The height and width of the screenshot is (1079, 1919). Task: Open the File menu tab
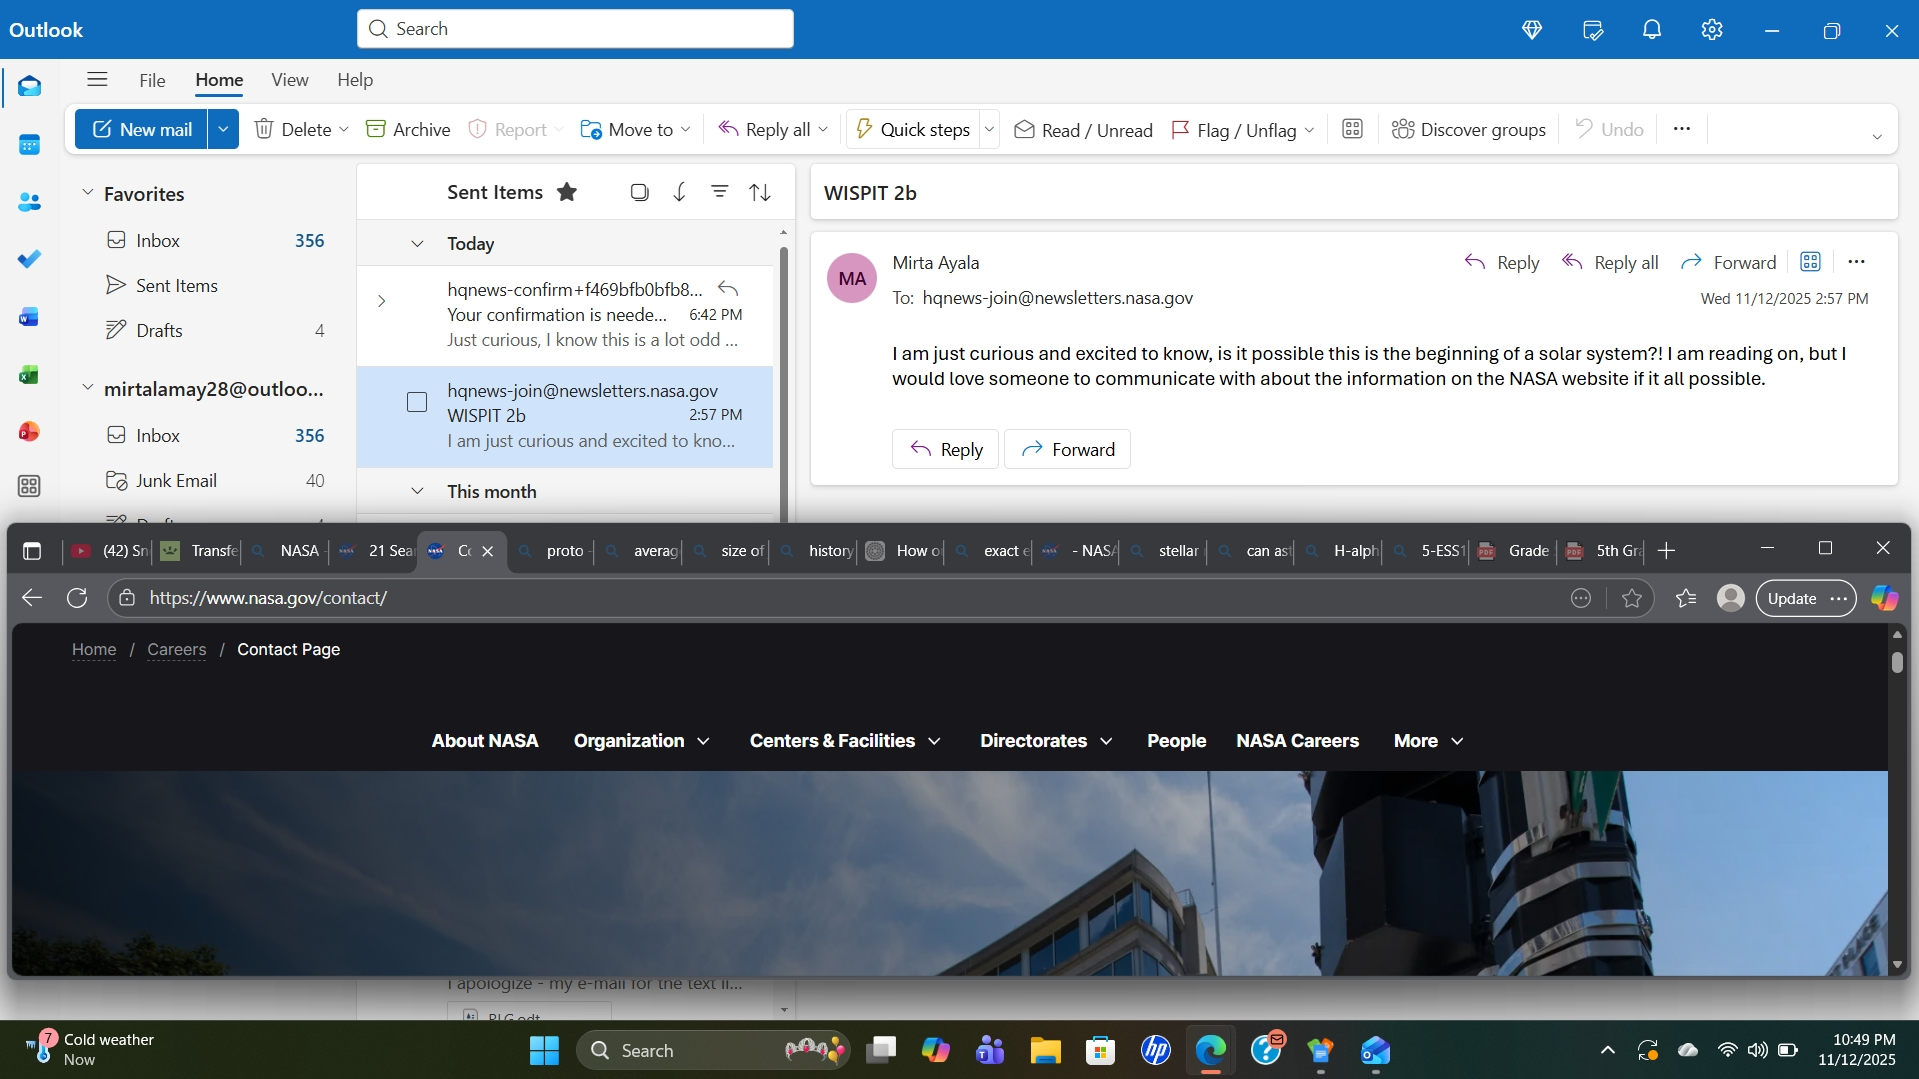tap(152, 80)
